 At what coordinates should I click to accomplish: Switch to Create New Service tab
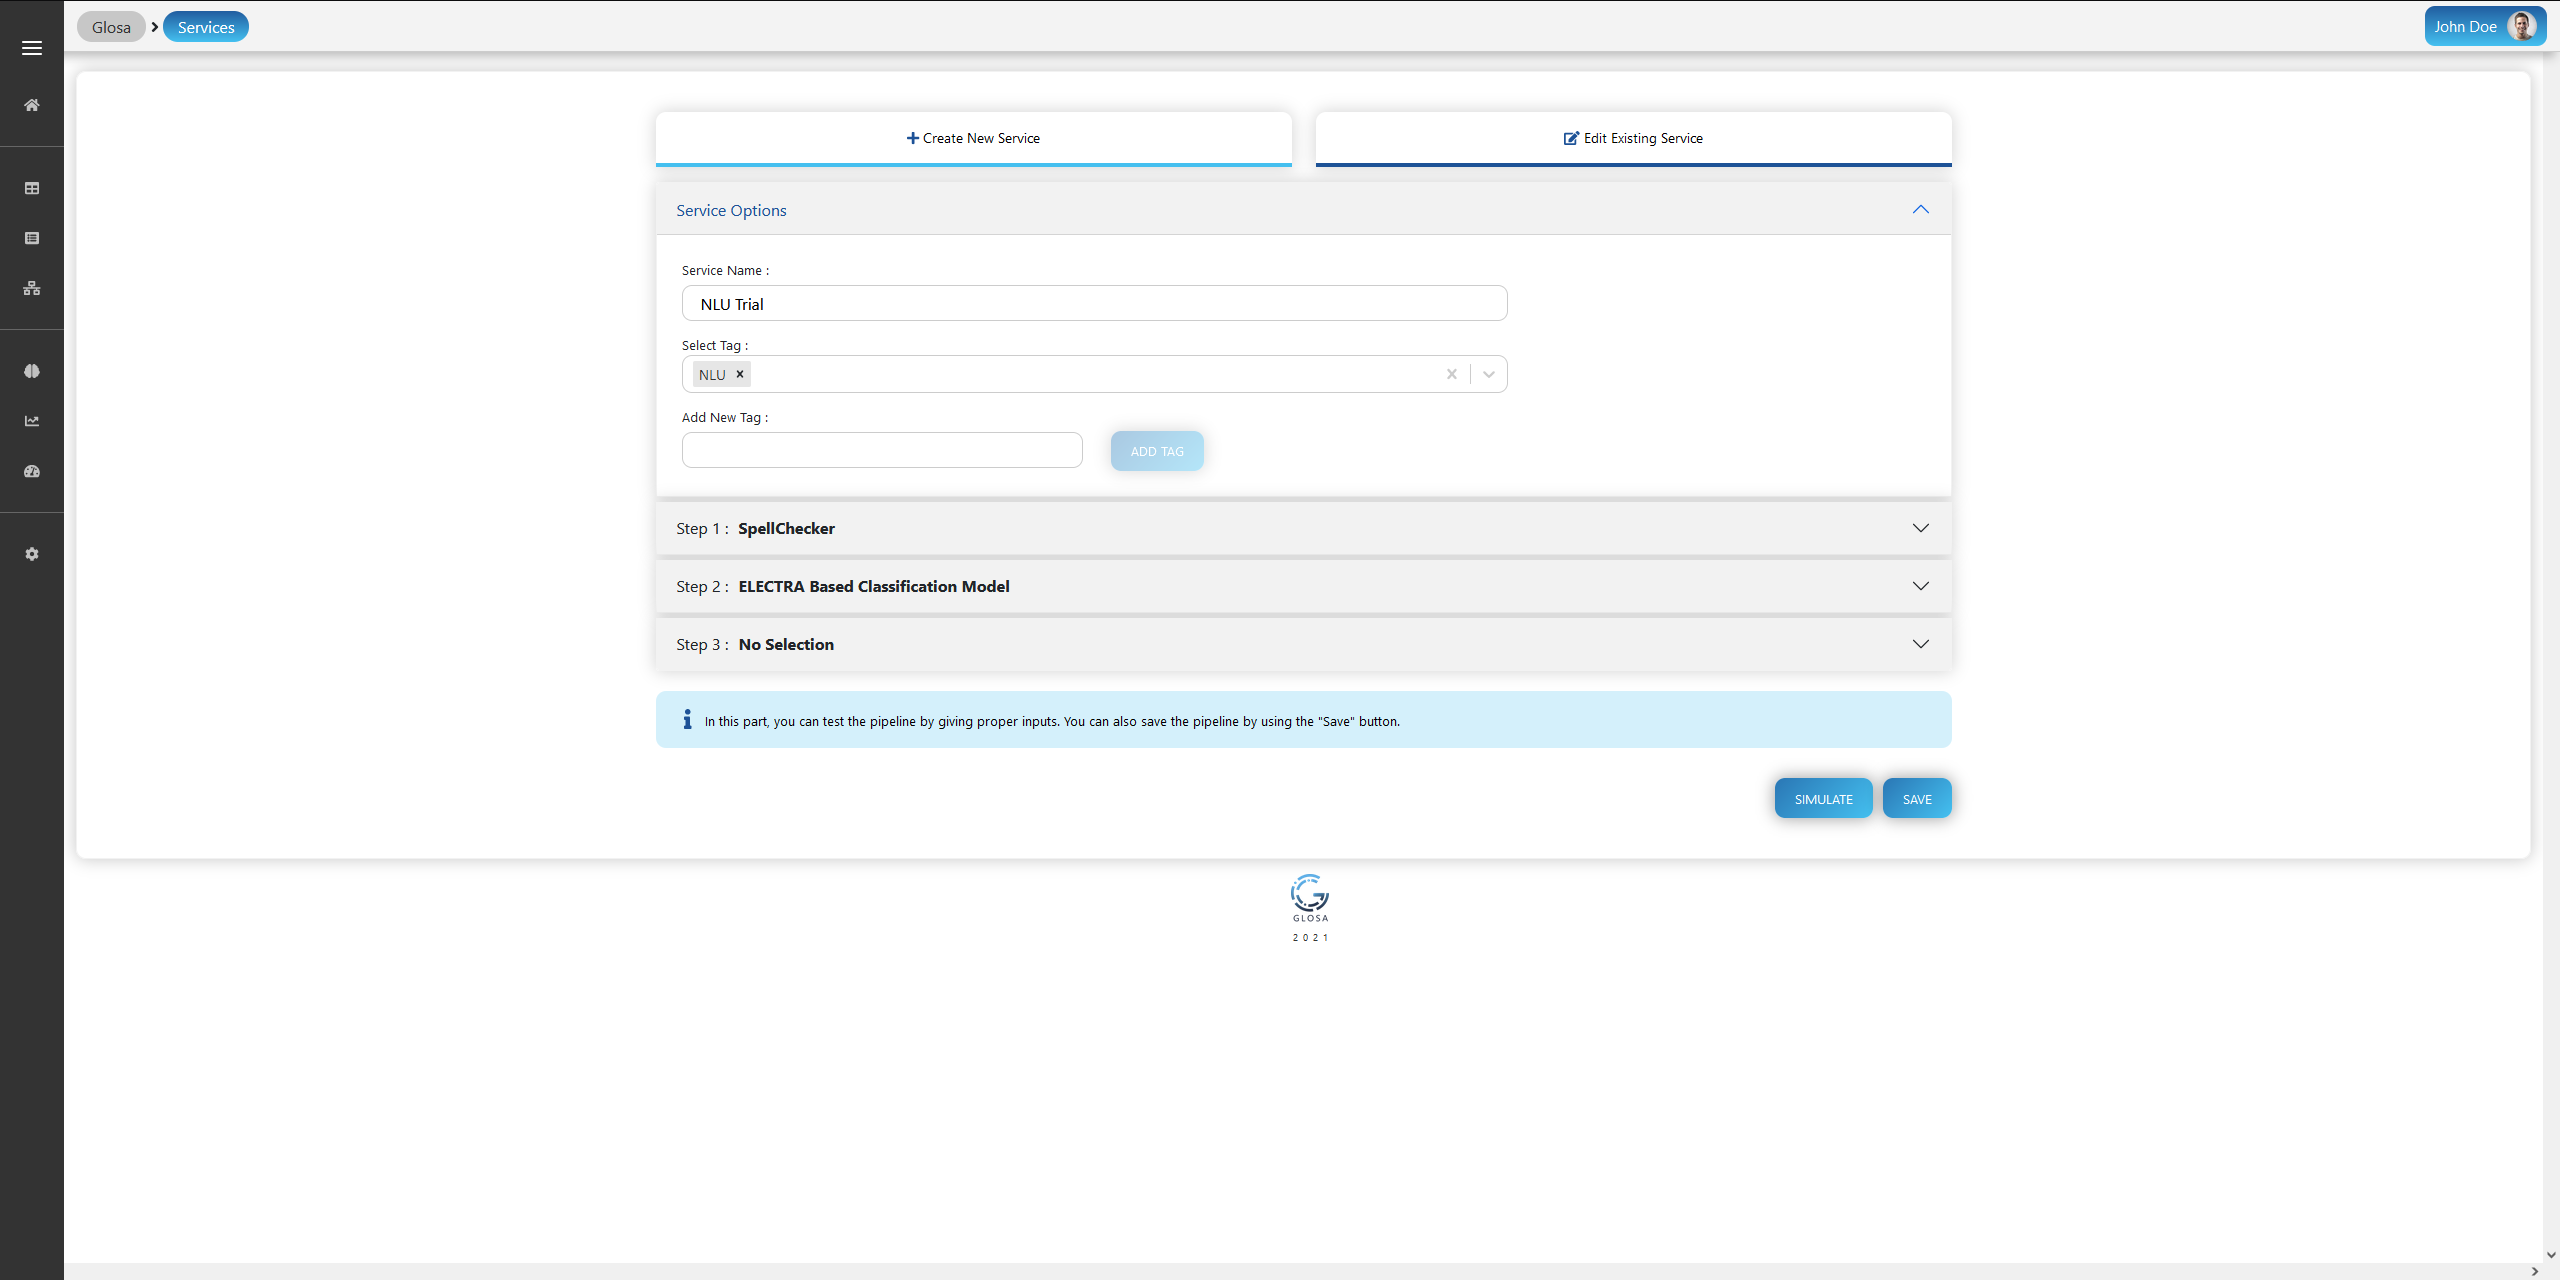(x=973, y=137)
